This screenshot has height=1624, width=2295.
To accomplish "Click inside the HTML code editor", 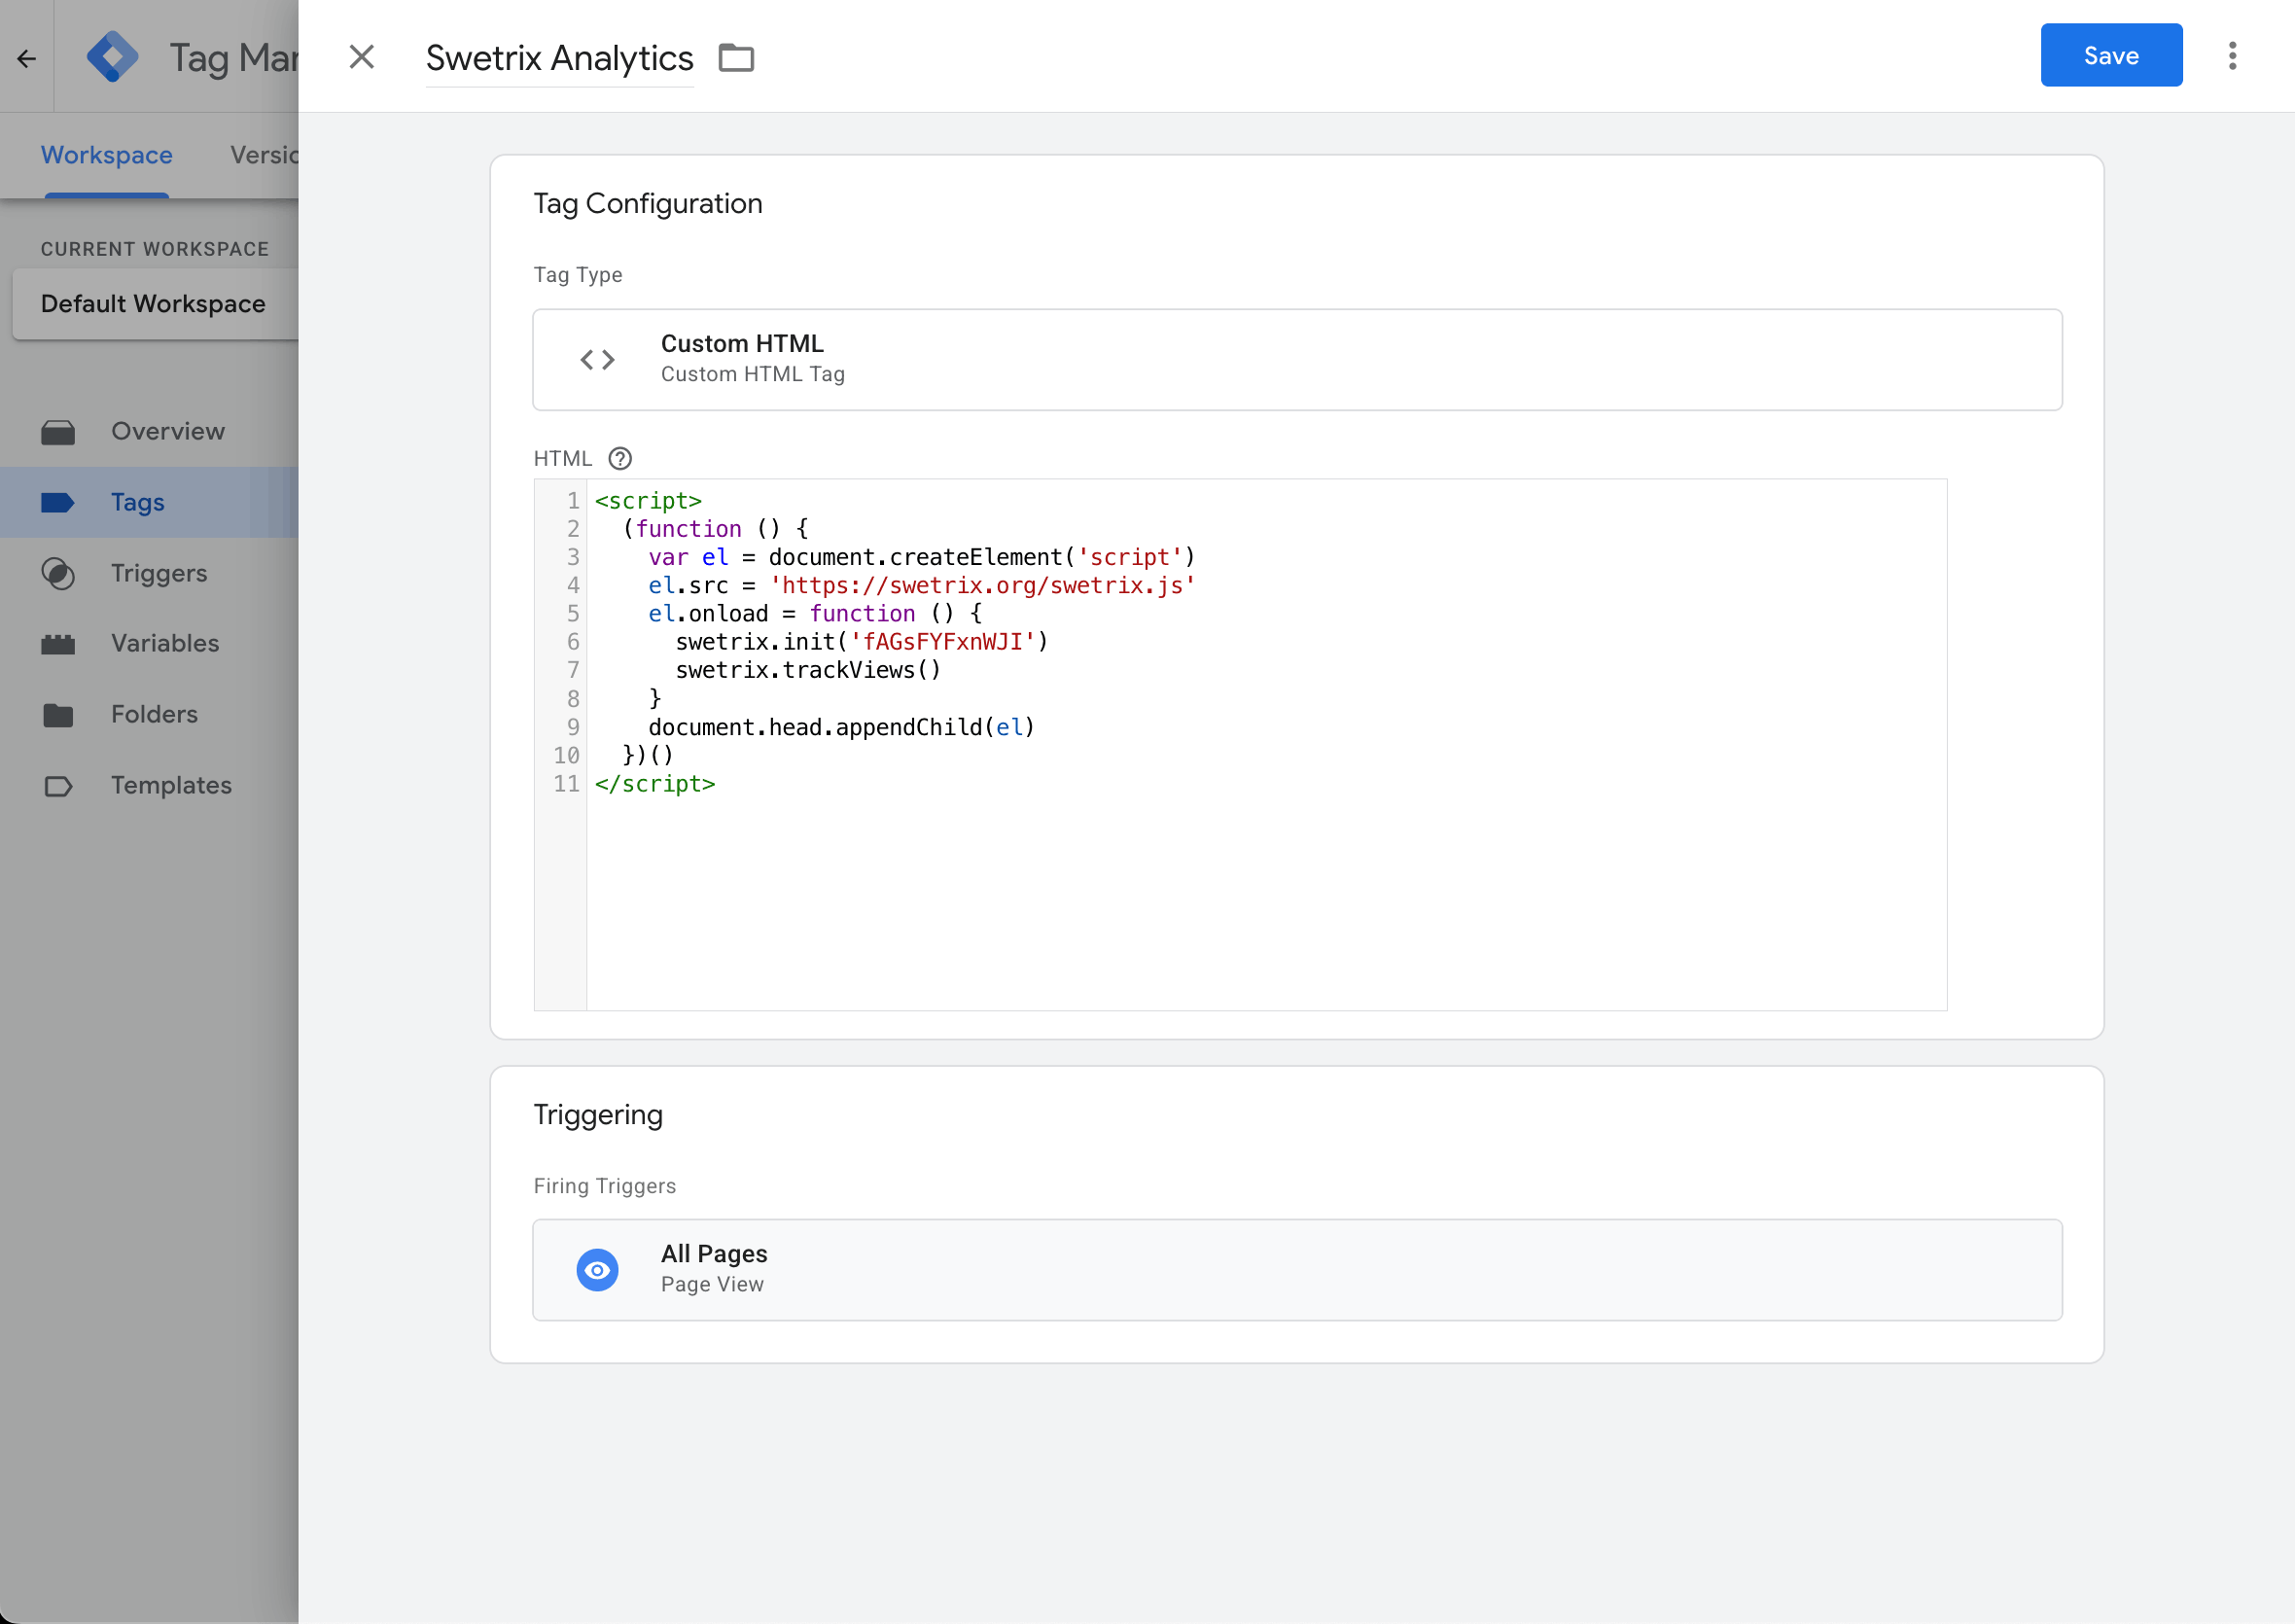I will point(1264,880).
